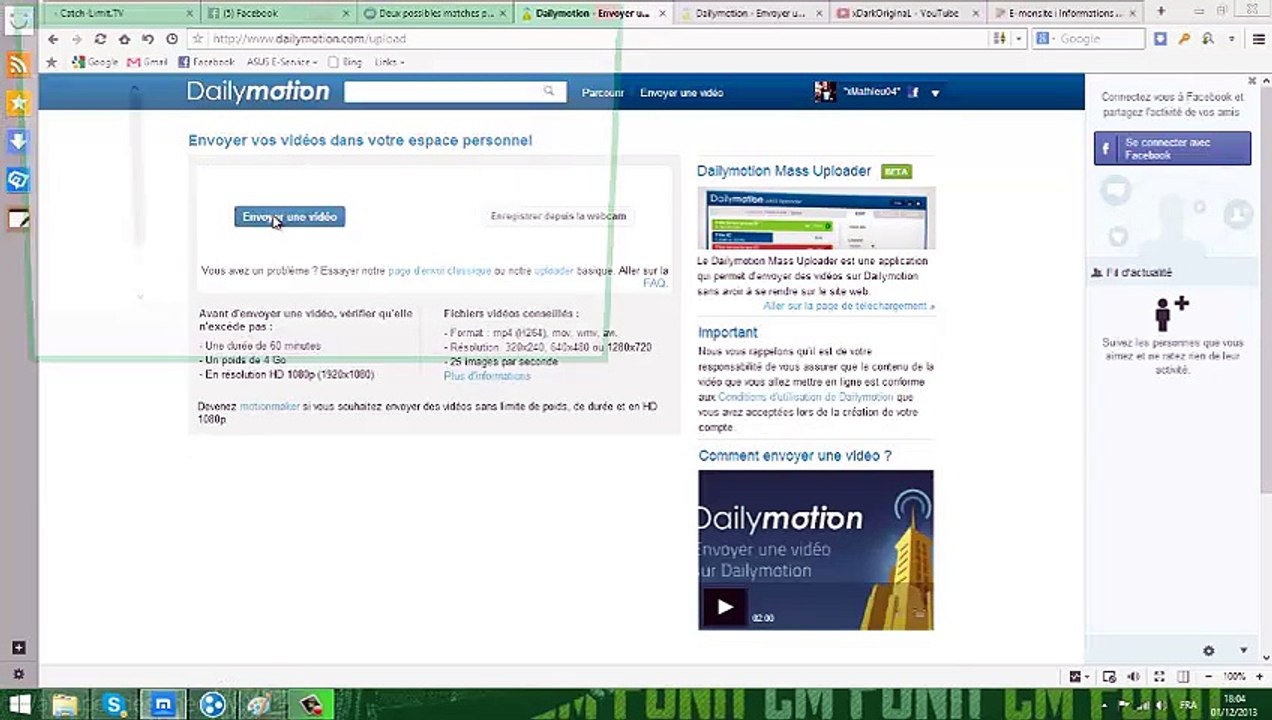The height and width of the screenshot is (720, 1272).
Task: Reload the page with the refresh icon
Action: [100, 39]
